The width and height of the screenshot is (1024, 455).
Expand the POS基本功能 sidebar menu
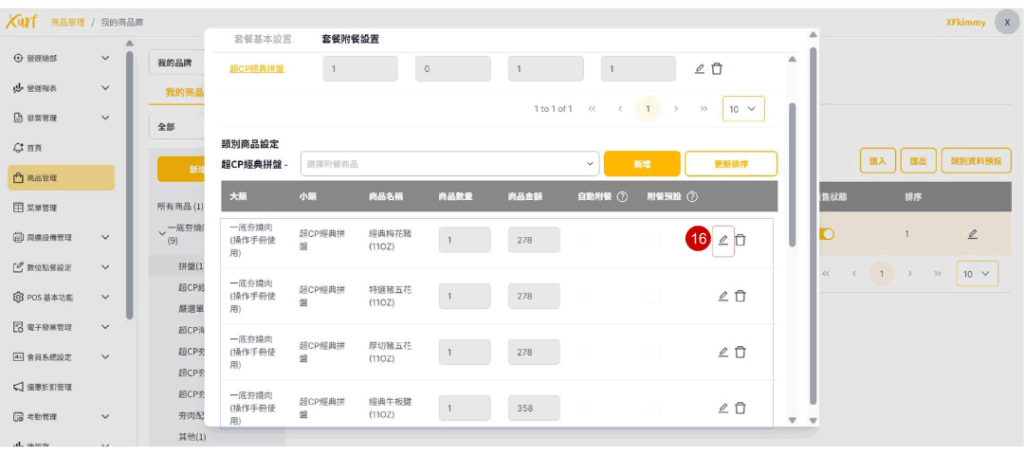pyautogui.click(x=60, y=297)
